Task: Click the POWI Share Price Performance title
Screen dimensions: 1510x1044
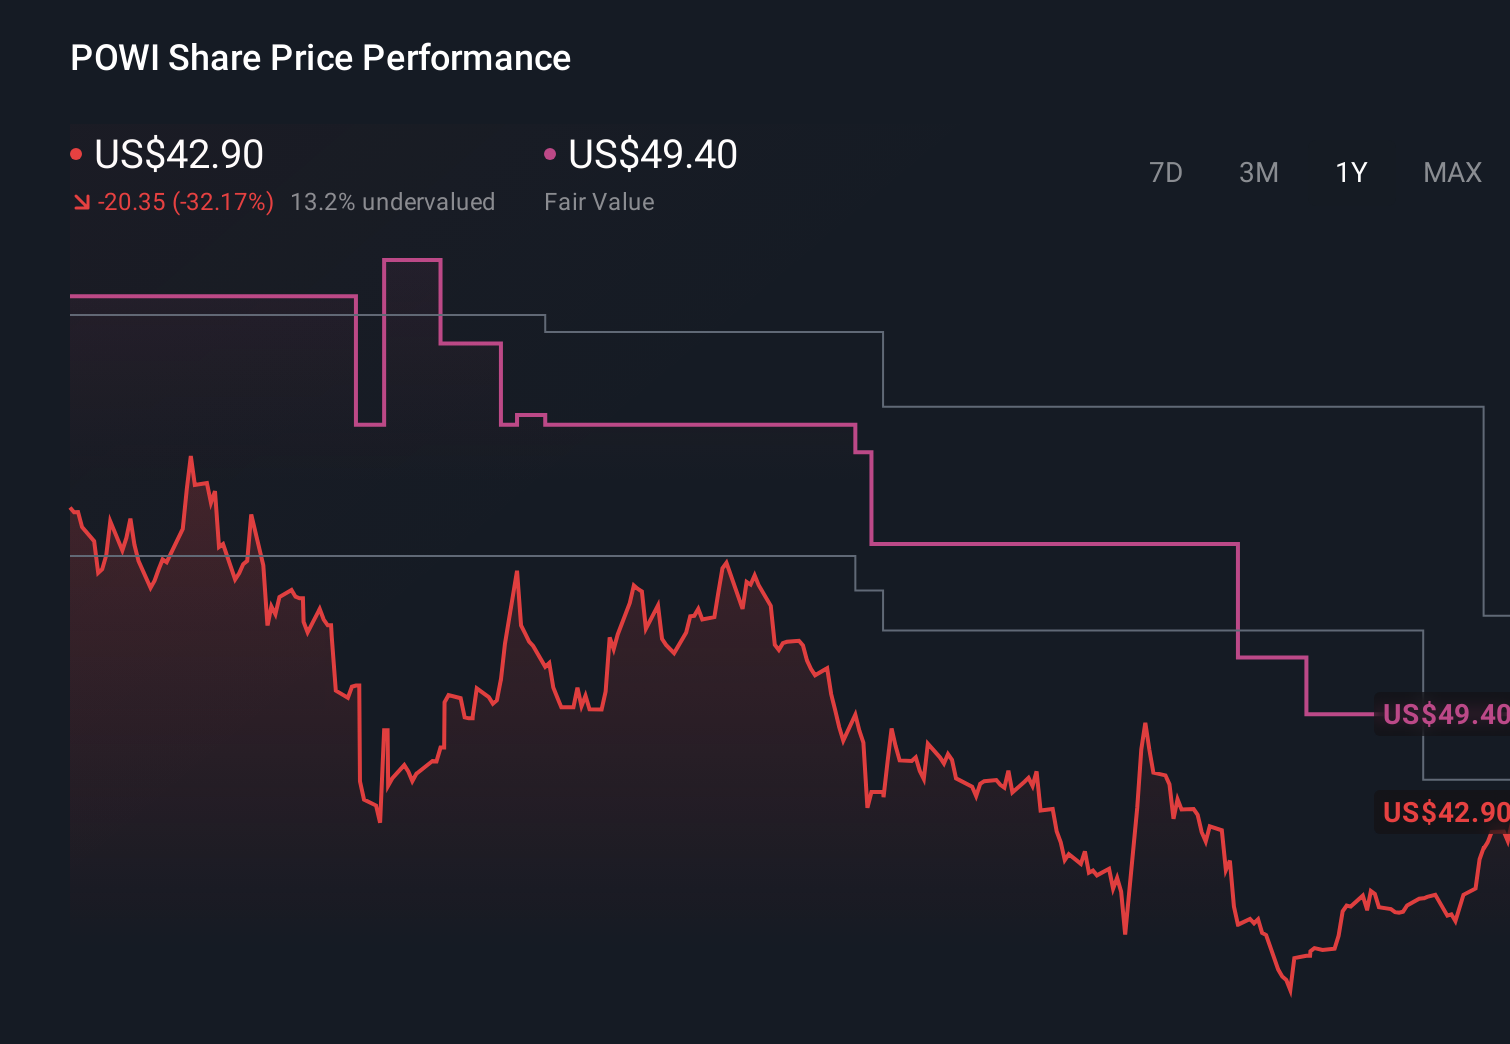Action: pos(319,58)
